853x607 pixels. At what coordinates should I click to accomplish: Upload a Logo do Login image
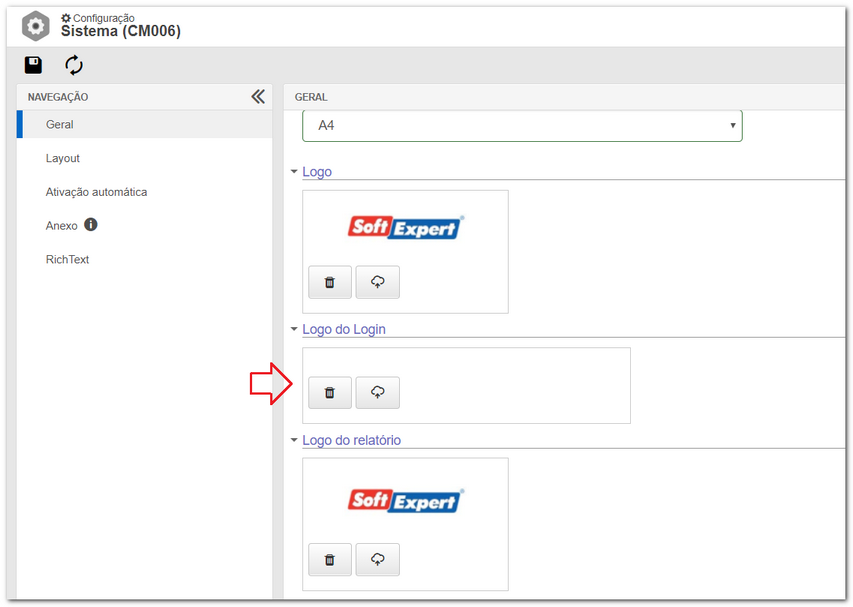click(x=378, y=392)
